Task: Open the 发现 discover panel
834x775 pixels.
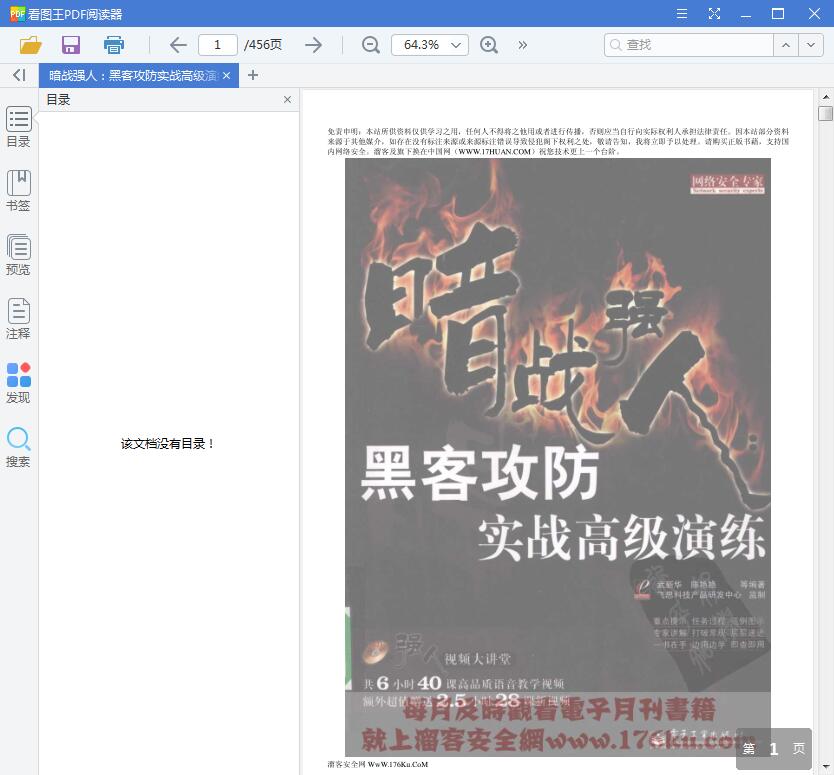Action: click(19, 383)
